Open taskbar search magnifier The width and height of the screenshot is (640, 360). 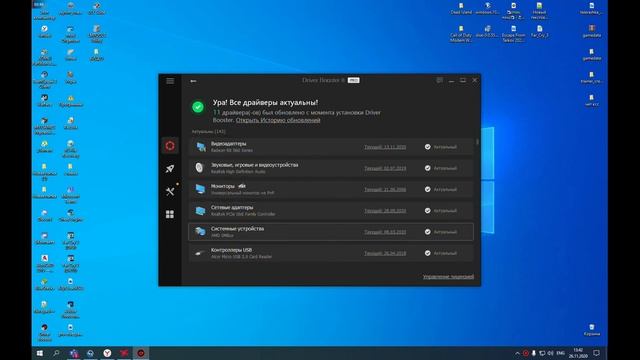click(x=56, y=353)
